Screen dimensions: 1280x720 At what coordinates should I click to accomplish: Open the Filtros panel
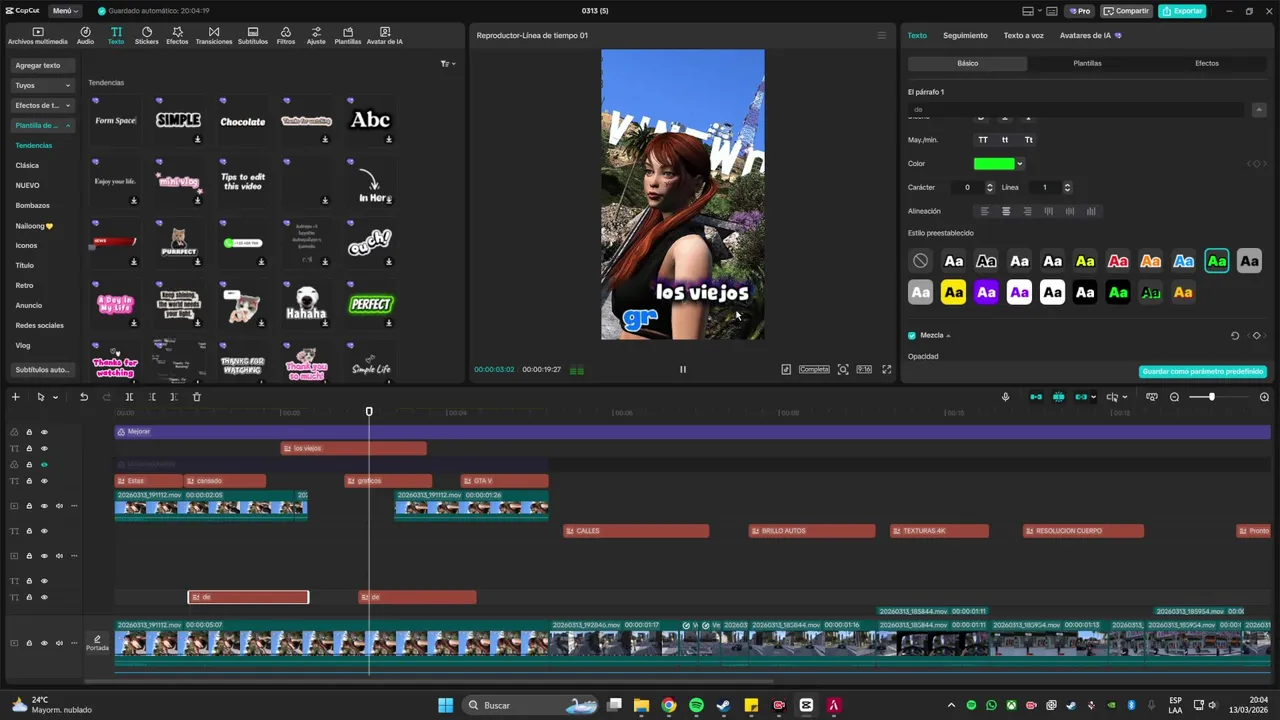tap(286, 36)
